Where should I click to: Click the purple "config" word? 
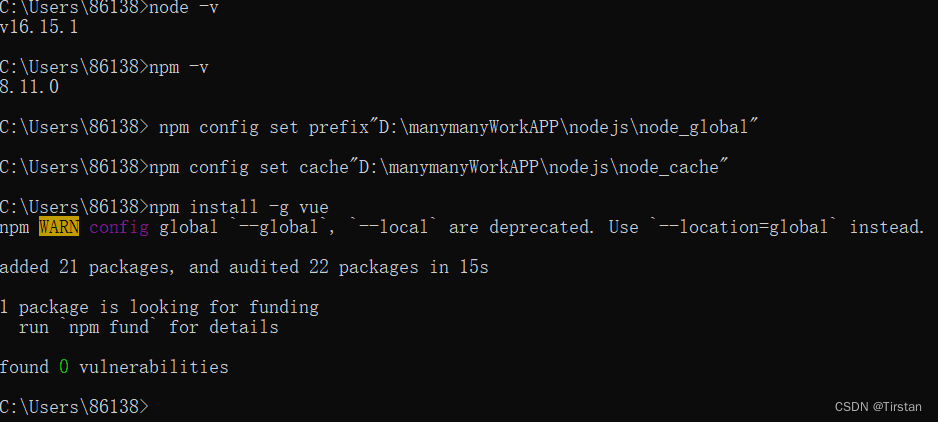pos(118,228)
